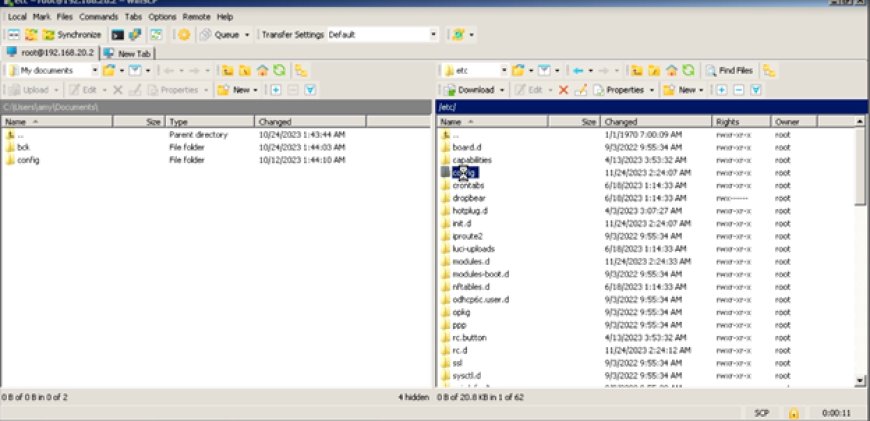Select the crontabs folder
Screen dimensions: 870x421
pos(468,185)
